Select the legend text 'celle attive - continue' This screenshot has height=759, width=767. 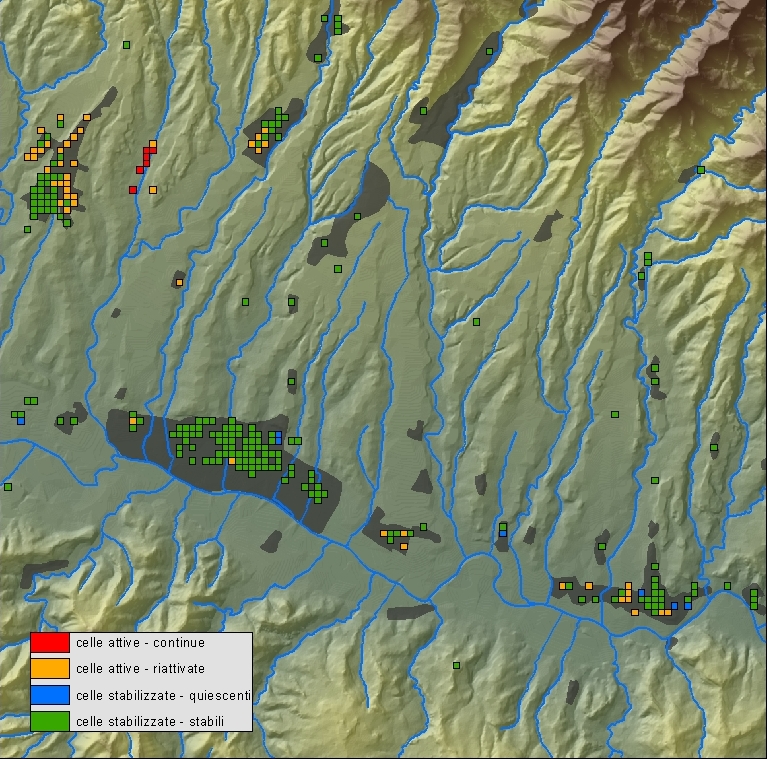[140, 643]
